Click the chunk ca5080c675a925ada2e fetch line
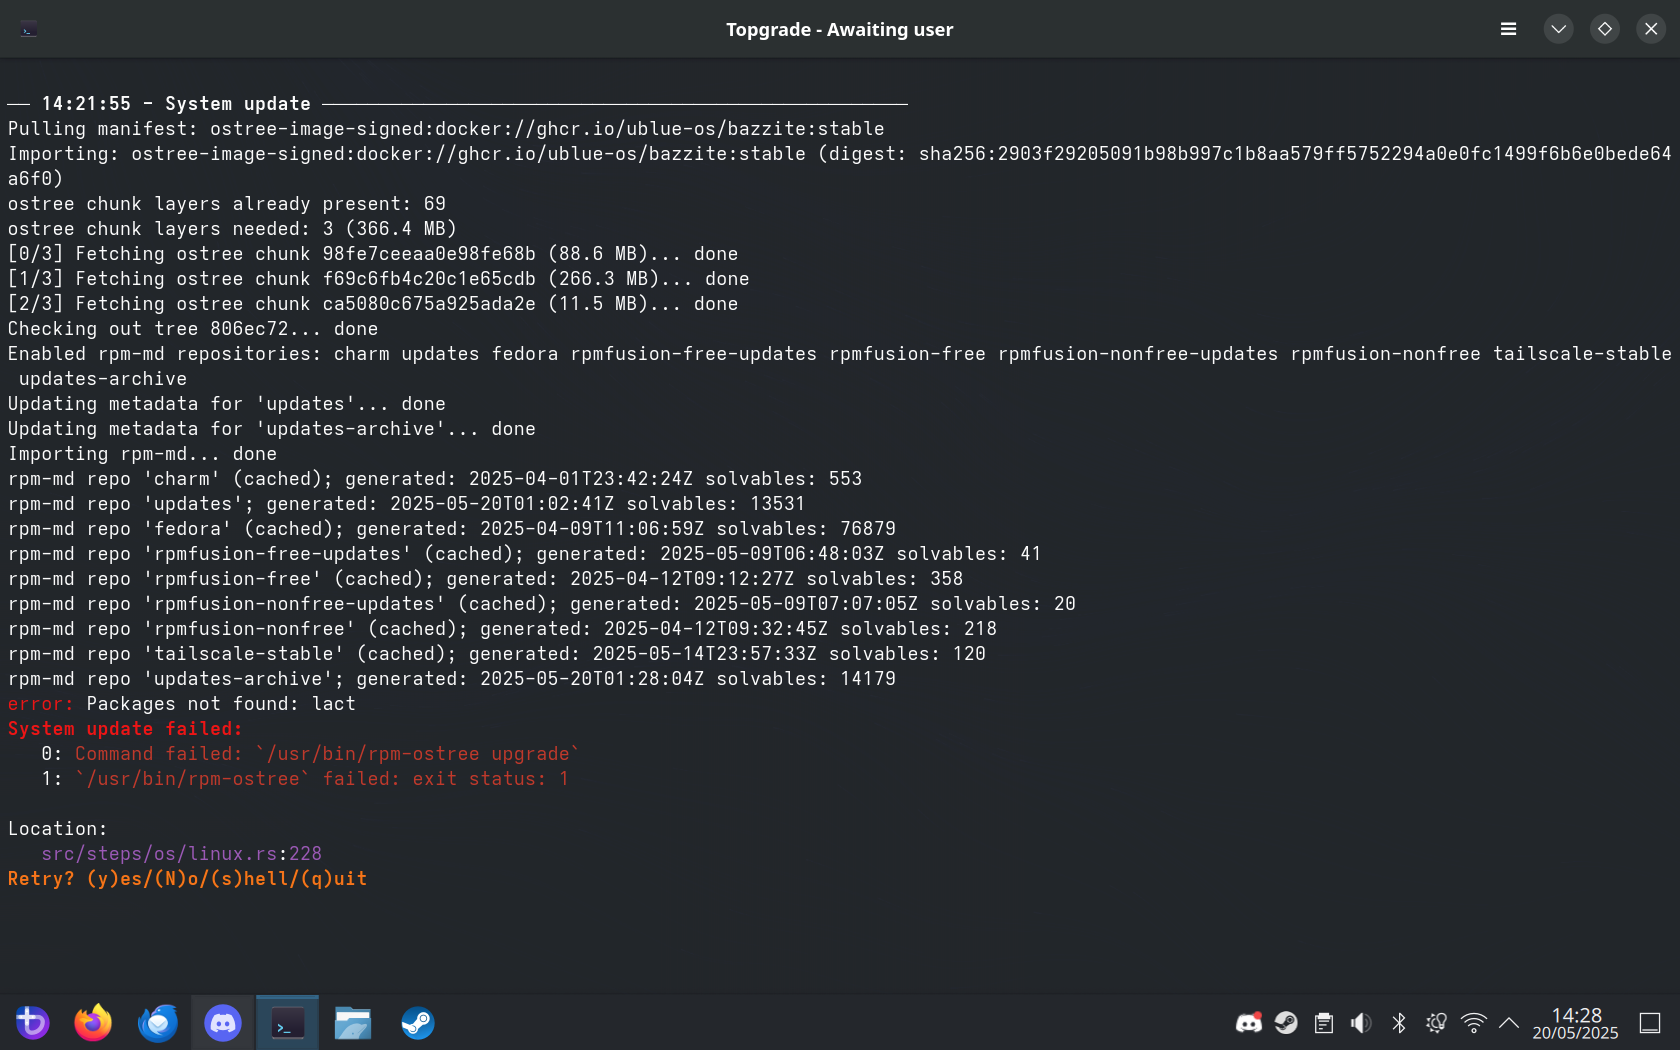Image resolution: width=1680 pixels, height=1050 pixels. tap(373, 304)
